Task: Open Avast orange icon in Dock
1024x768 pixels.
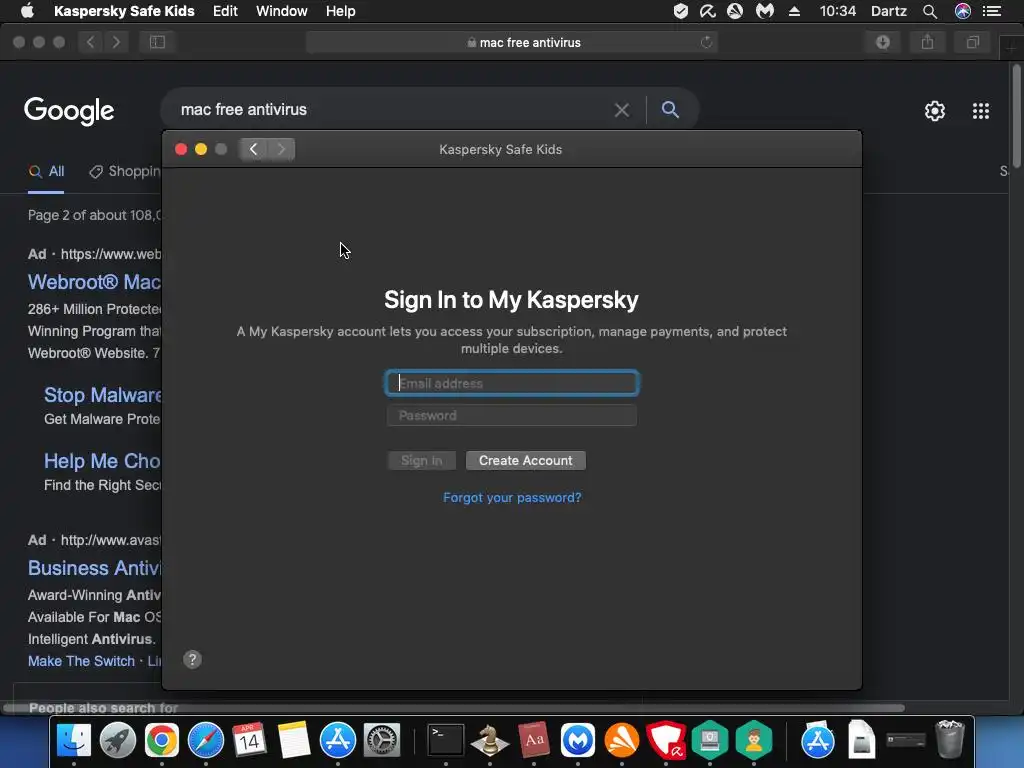Action: [x=622, y=740]
